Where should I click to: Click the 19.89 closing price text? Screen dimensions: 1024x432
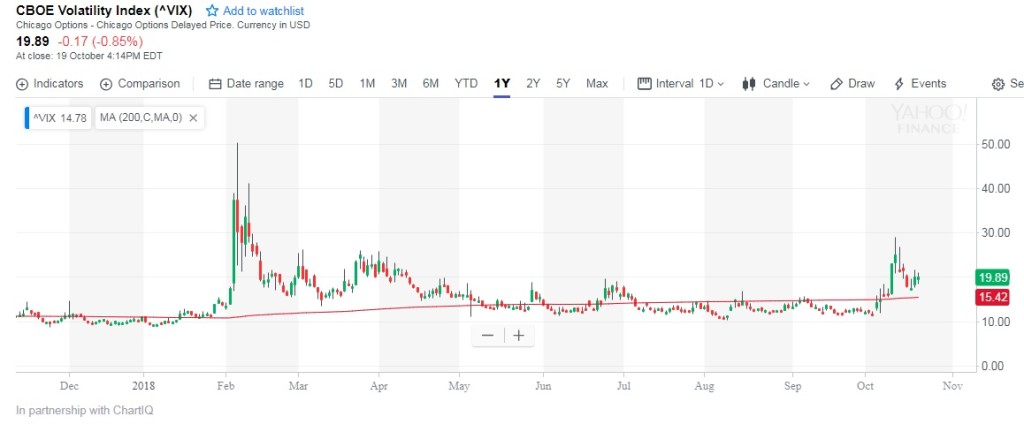point(32,42)
